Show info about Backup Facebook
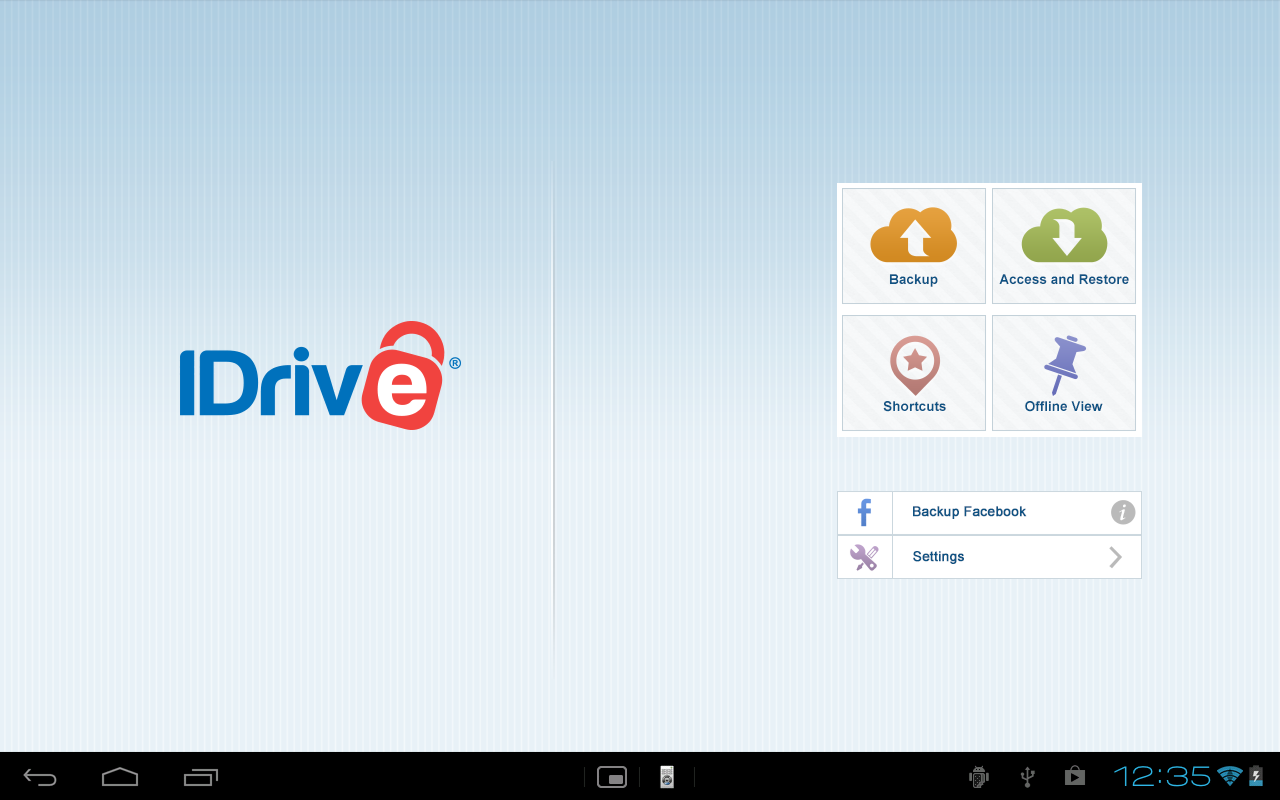Image resolution: width=1280 pixels, height=800 pixels. point(1123,512)
